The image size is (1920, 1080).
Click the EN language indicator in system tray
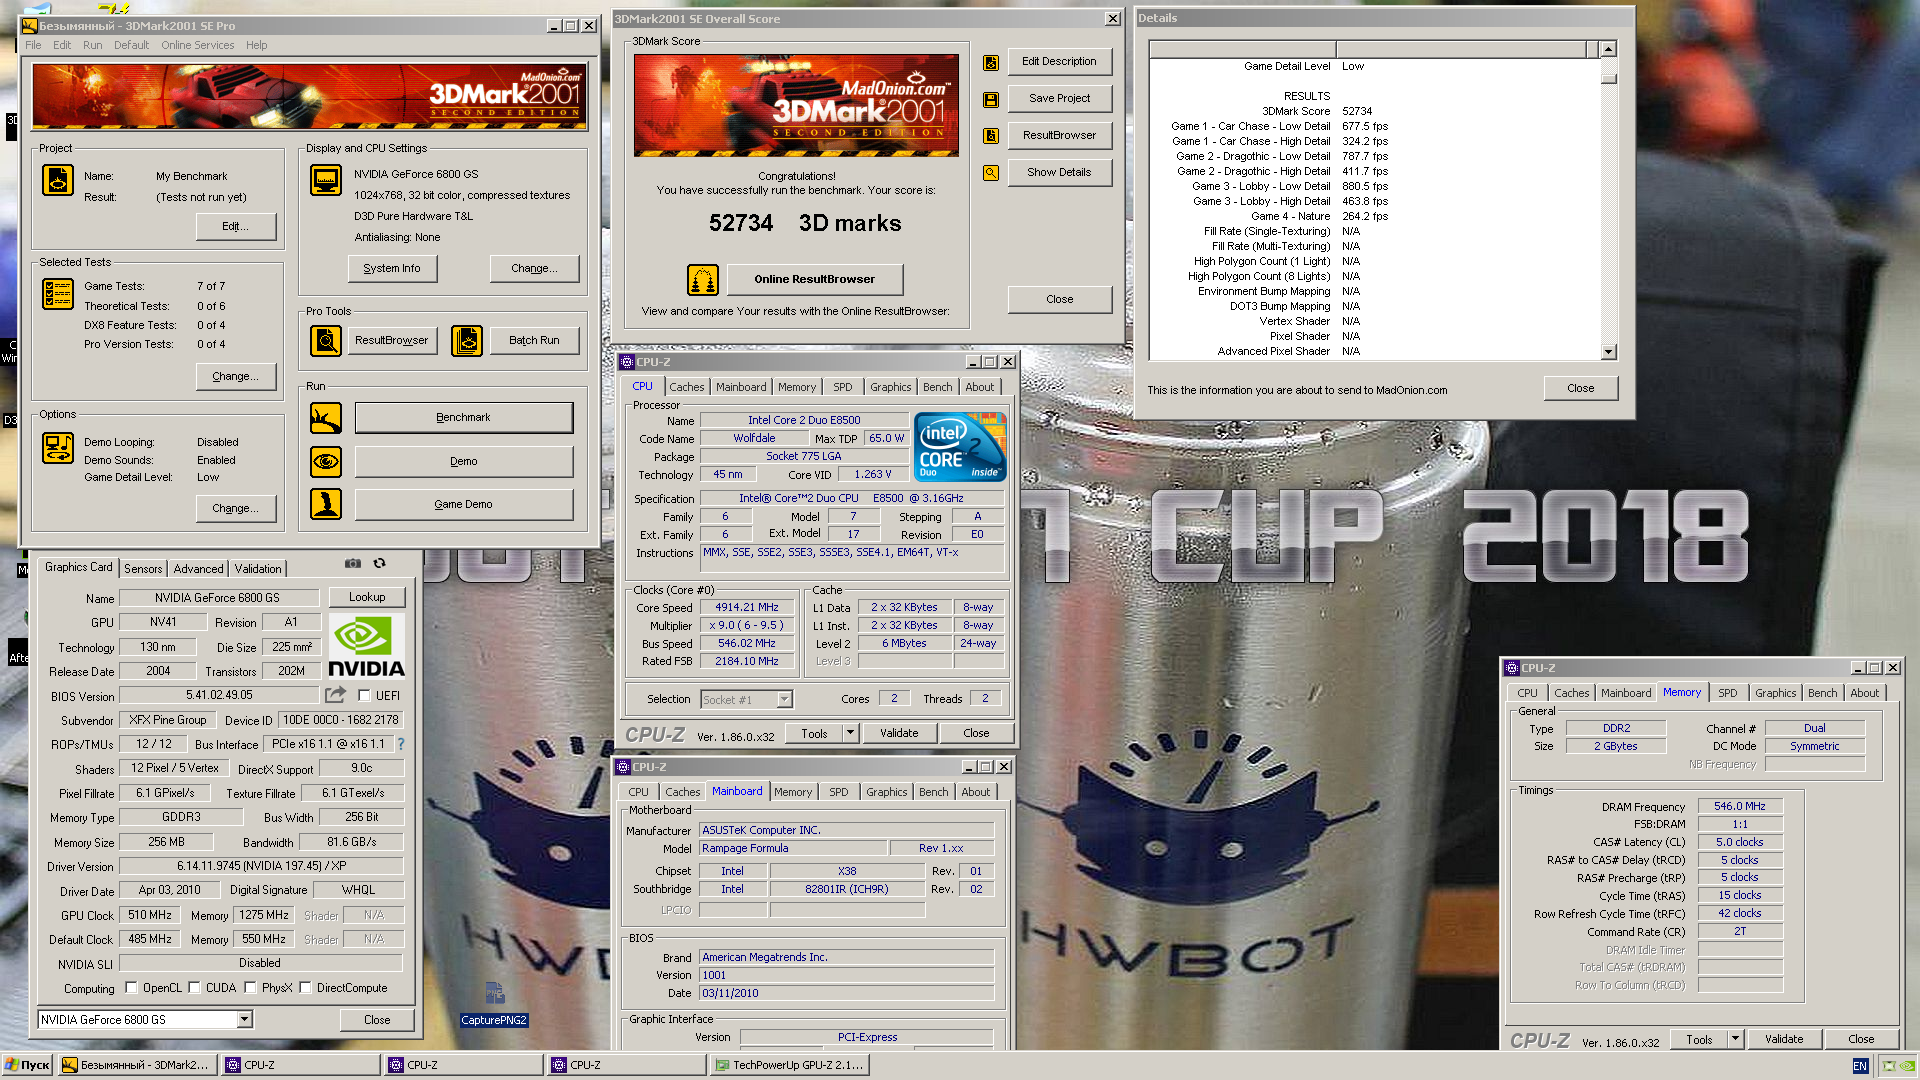pos(1860,1066)
